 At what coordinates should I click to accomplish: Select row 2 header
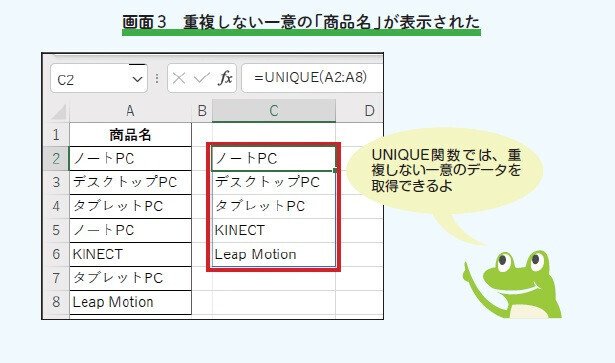click(56, 158)
